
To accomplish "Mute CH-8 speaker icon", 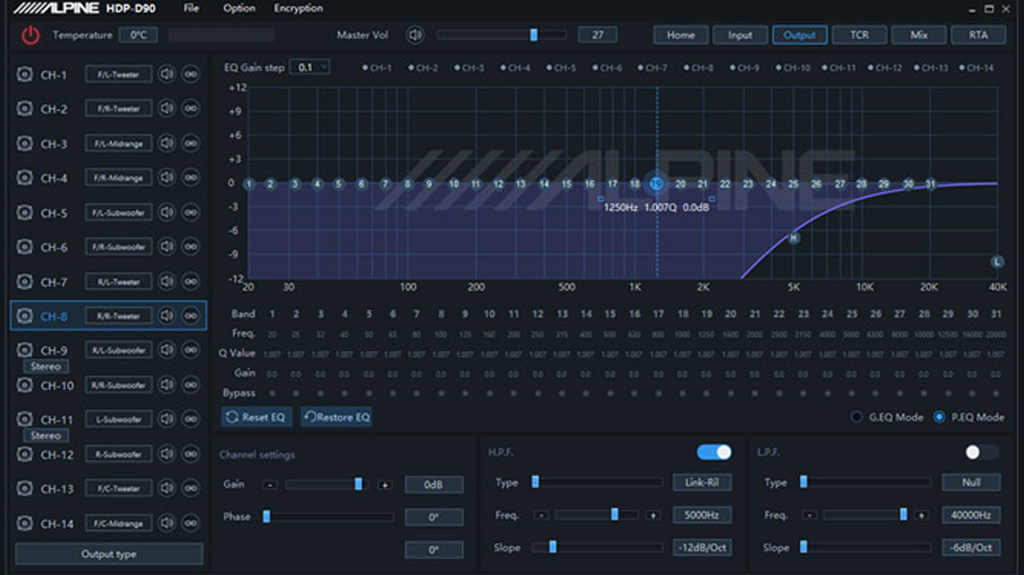I will 167,316.
